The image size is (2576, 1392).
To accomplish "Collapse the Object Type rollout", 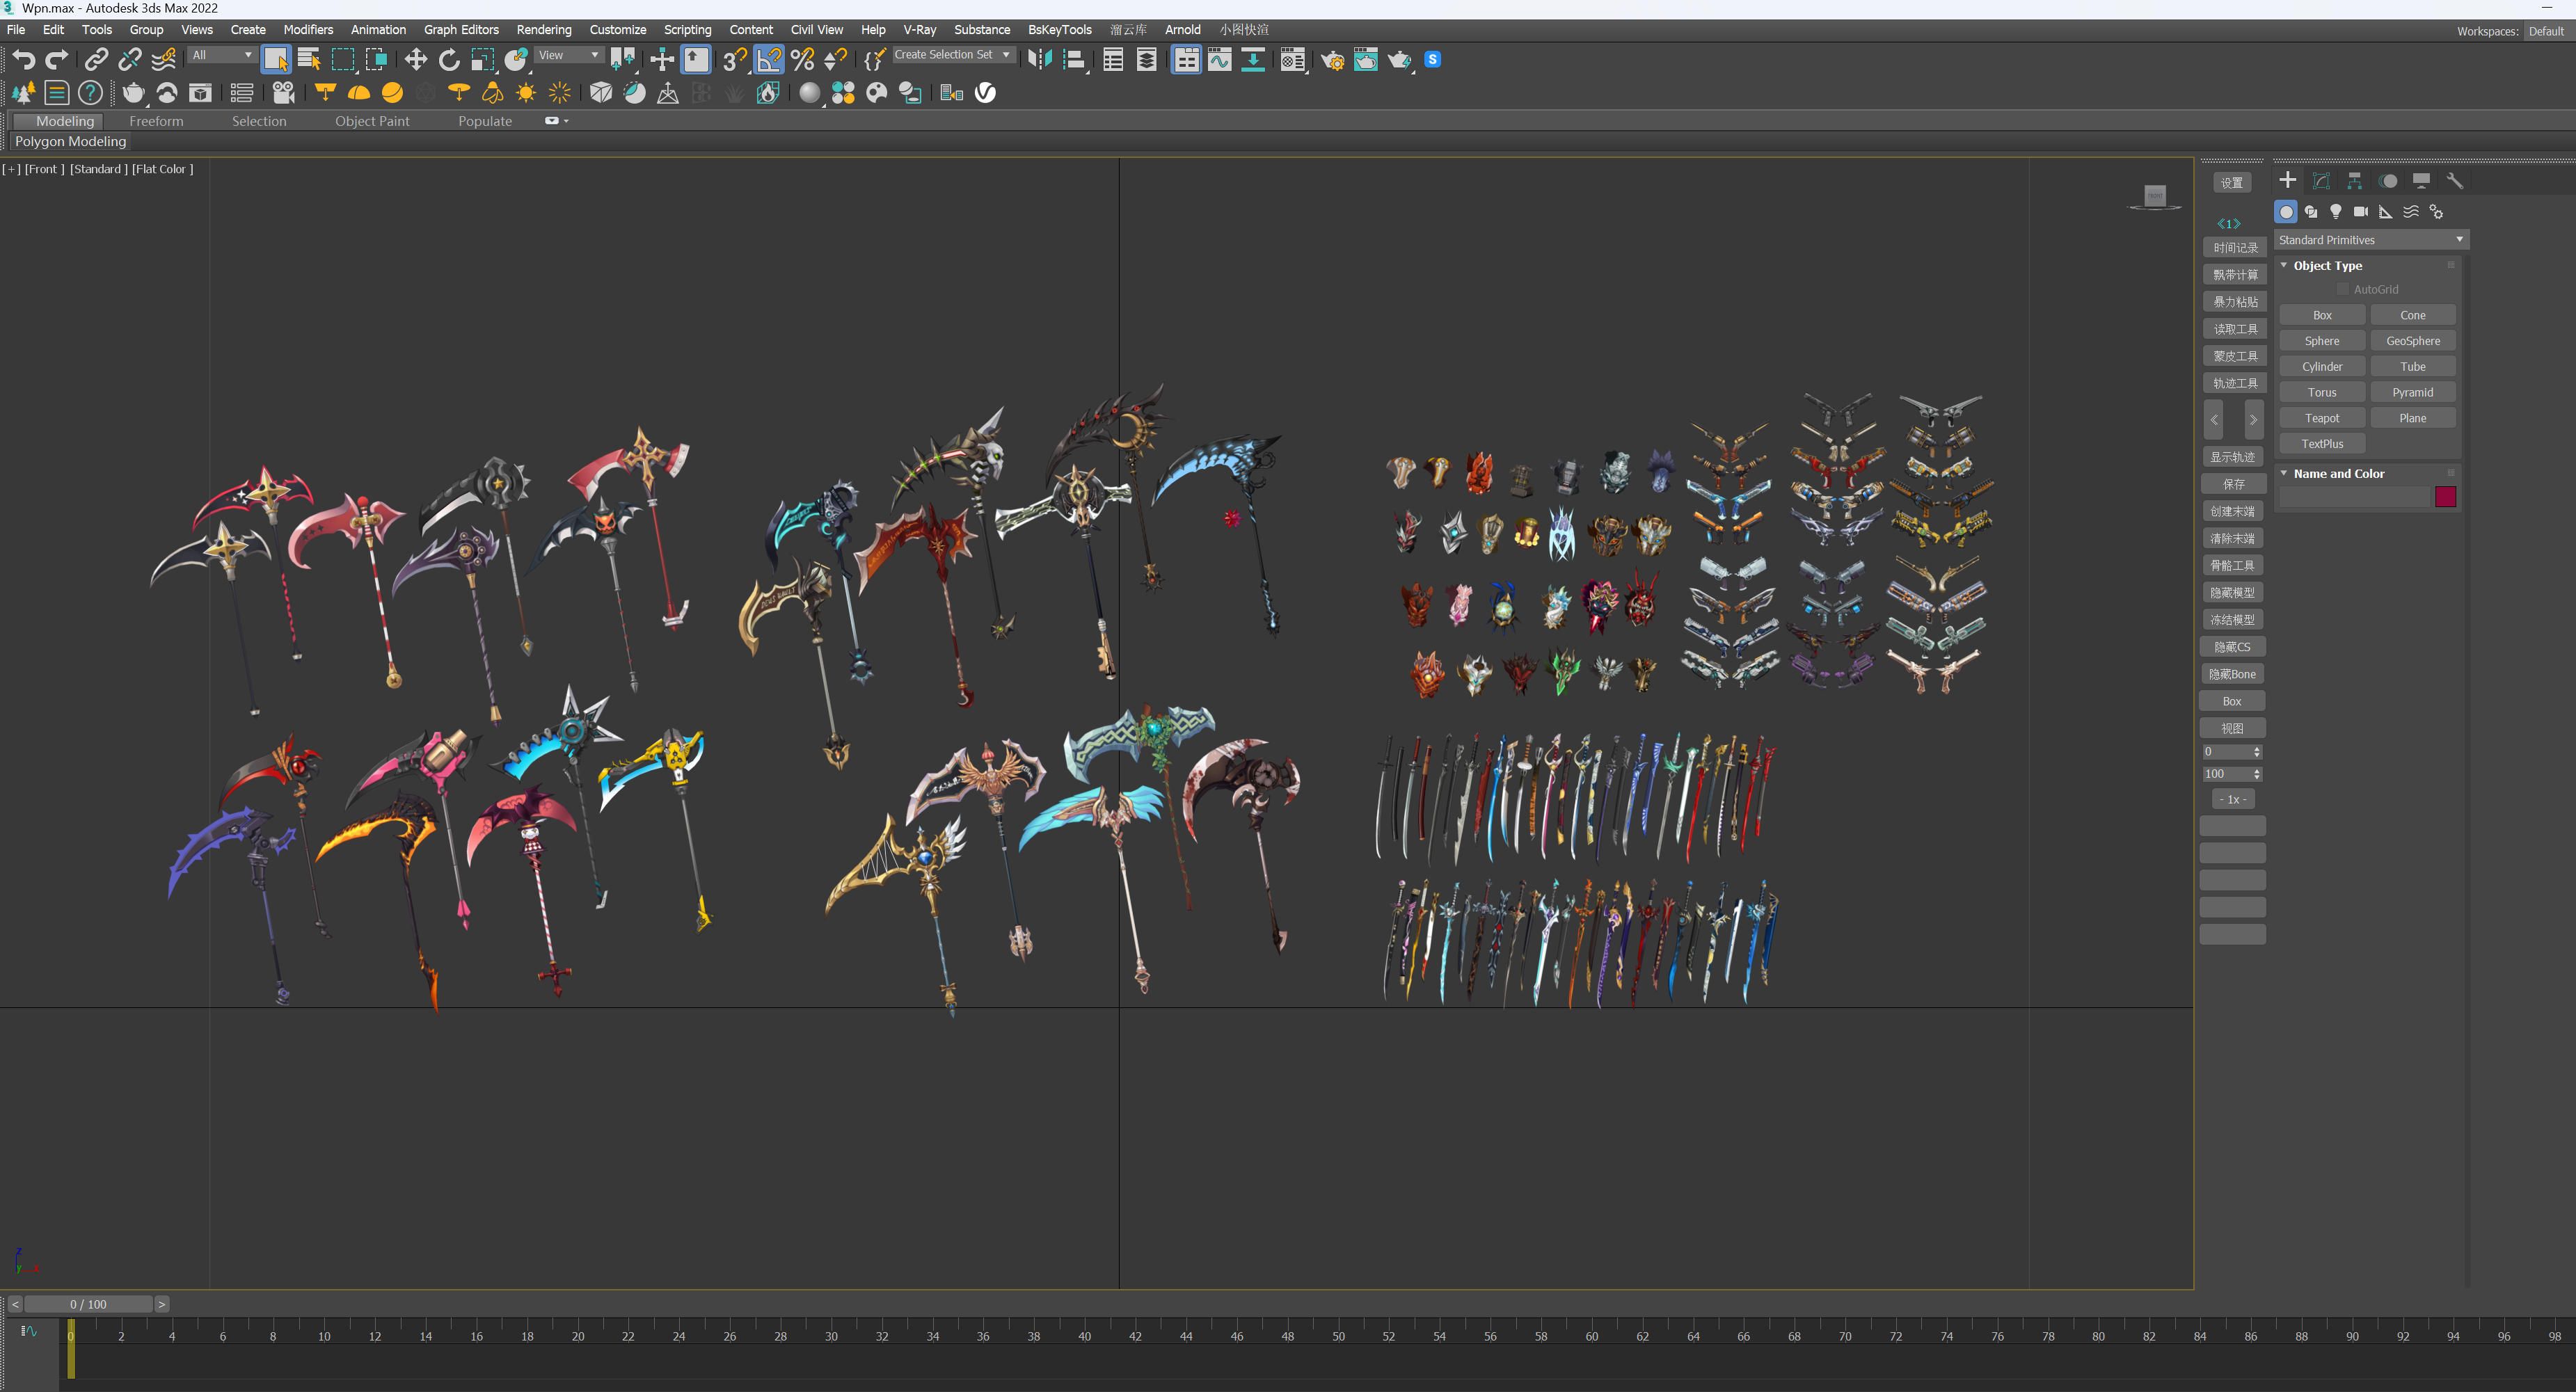I will [2327, 266].
